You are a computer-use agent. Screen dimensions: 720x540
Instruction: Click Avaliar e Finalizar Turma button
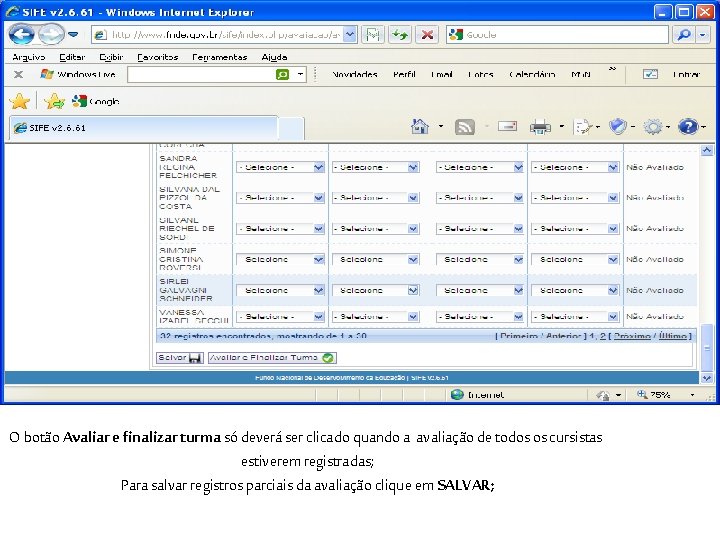pyautogui.click(x=272, y=358)
